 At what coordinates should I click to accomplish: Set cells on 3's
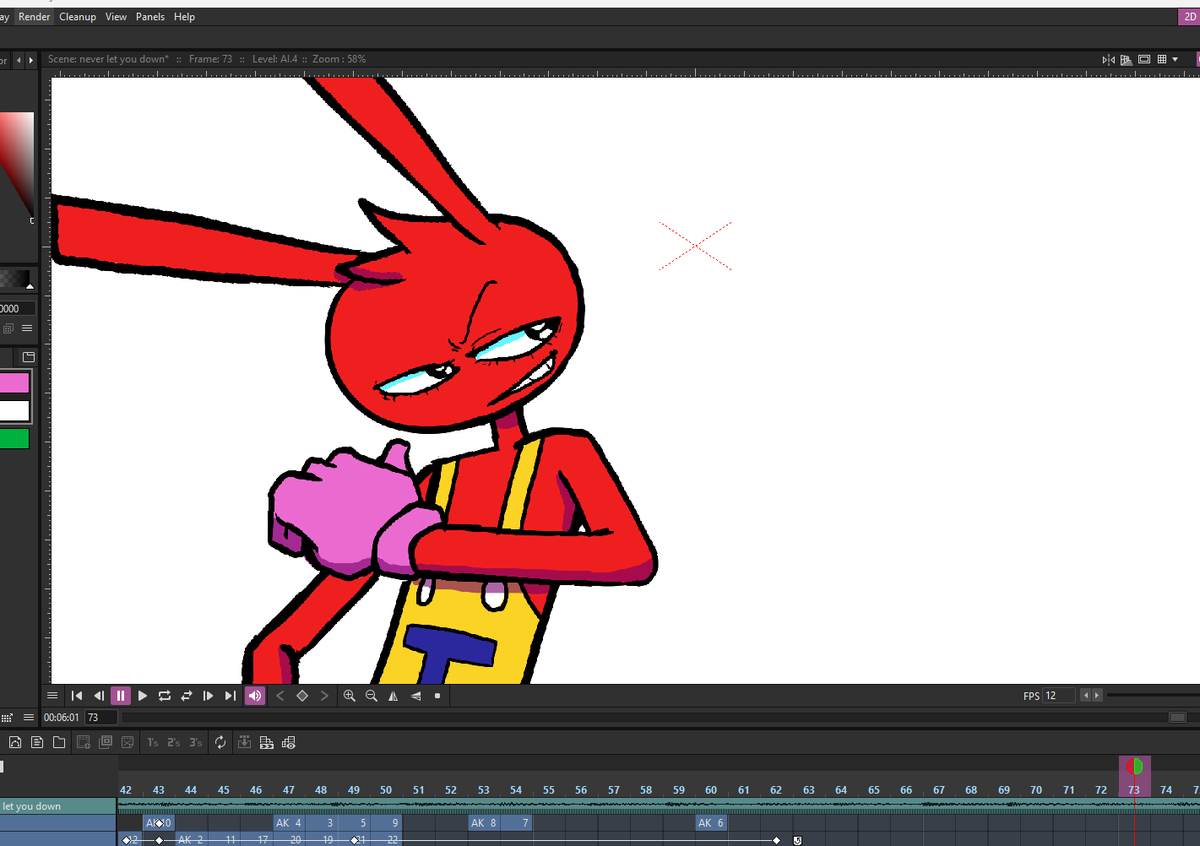pos(196,742)
